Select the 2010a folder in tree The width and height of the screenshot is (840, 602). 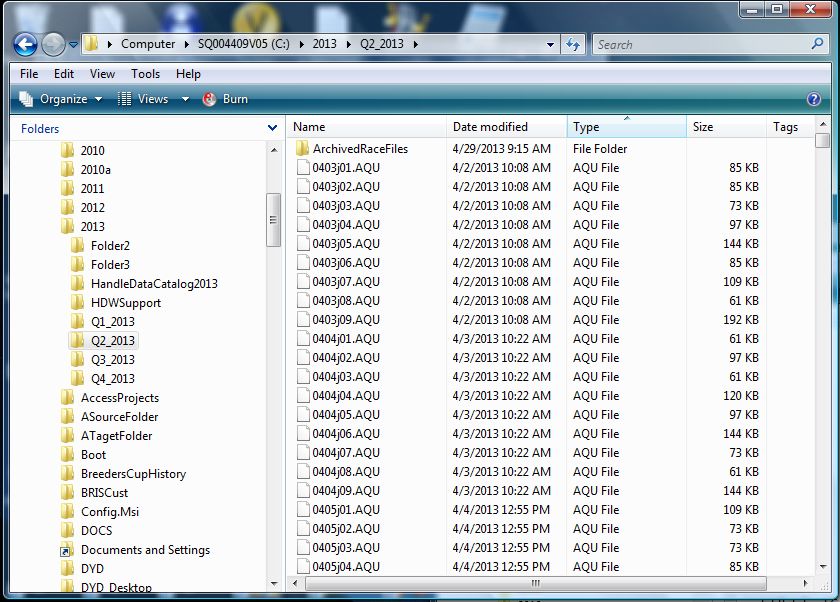coord(95,170)
